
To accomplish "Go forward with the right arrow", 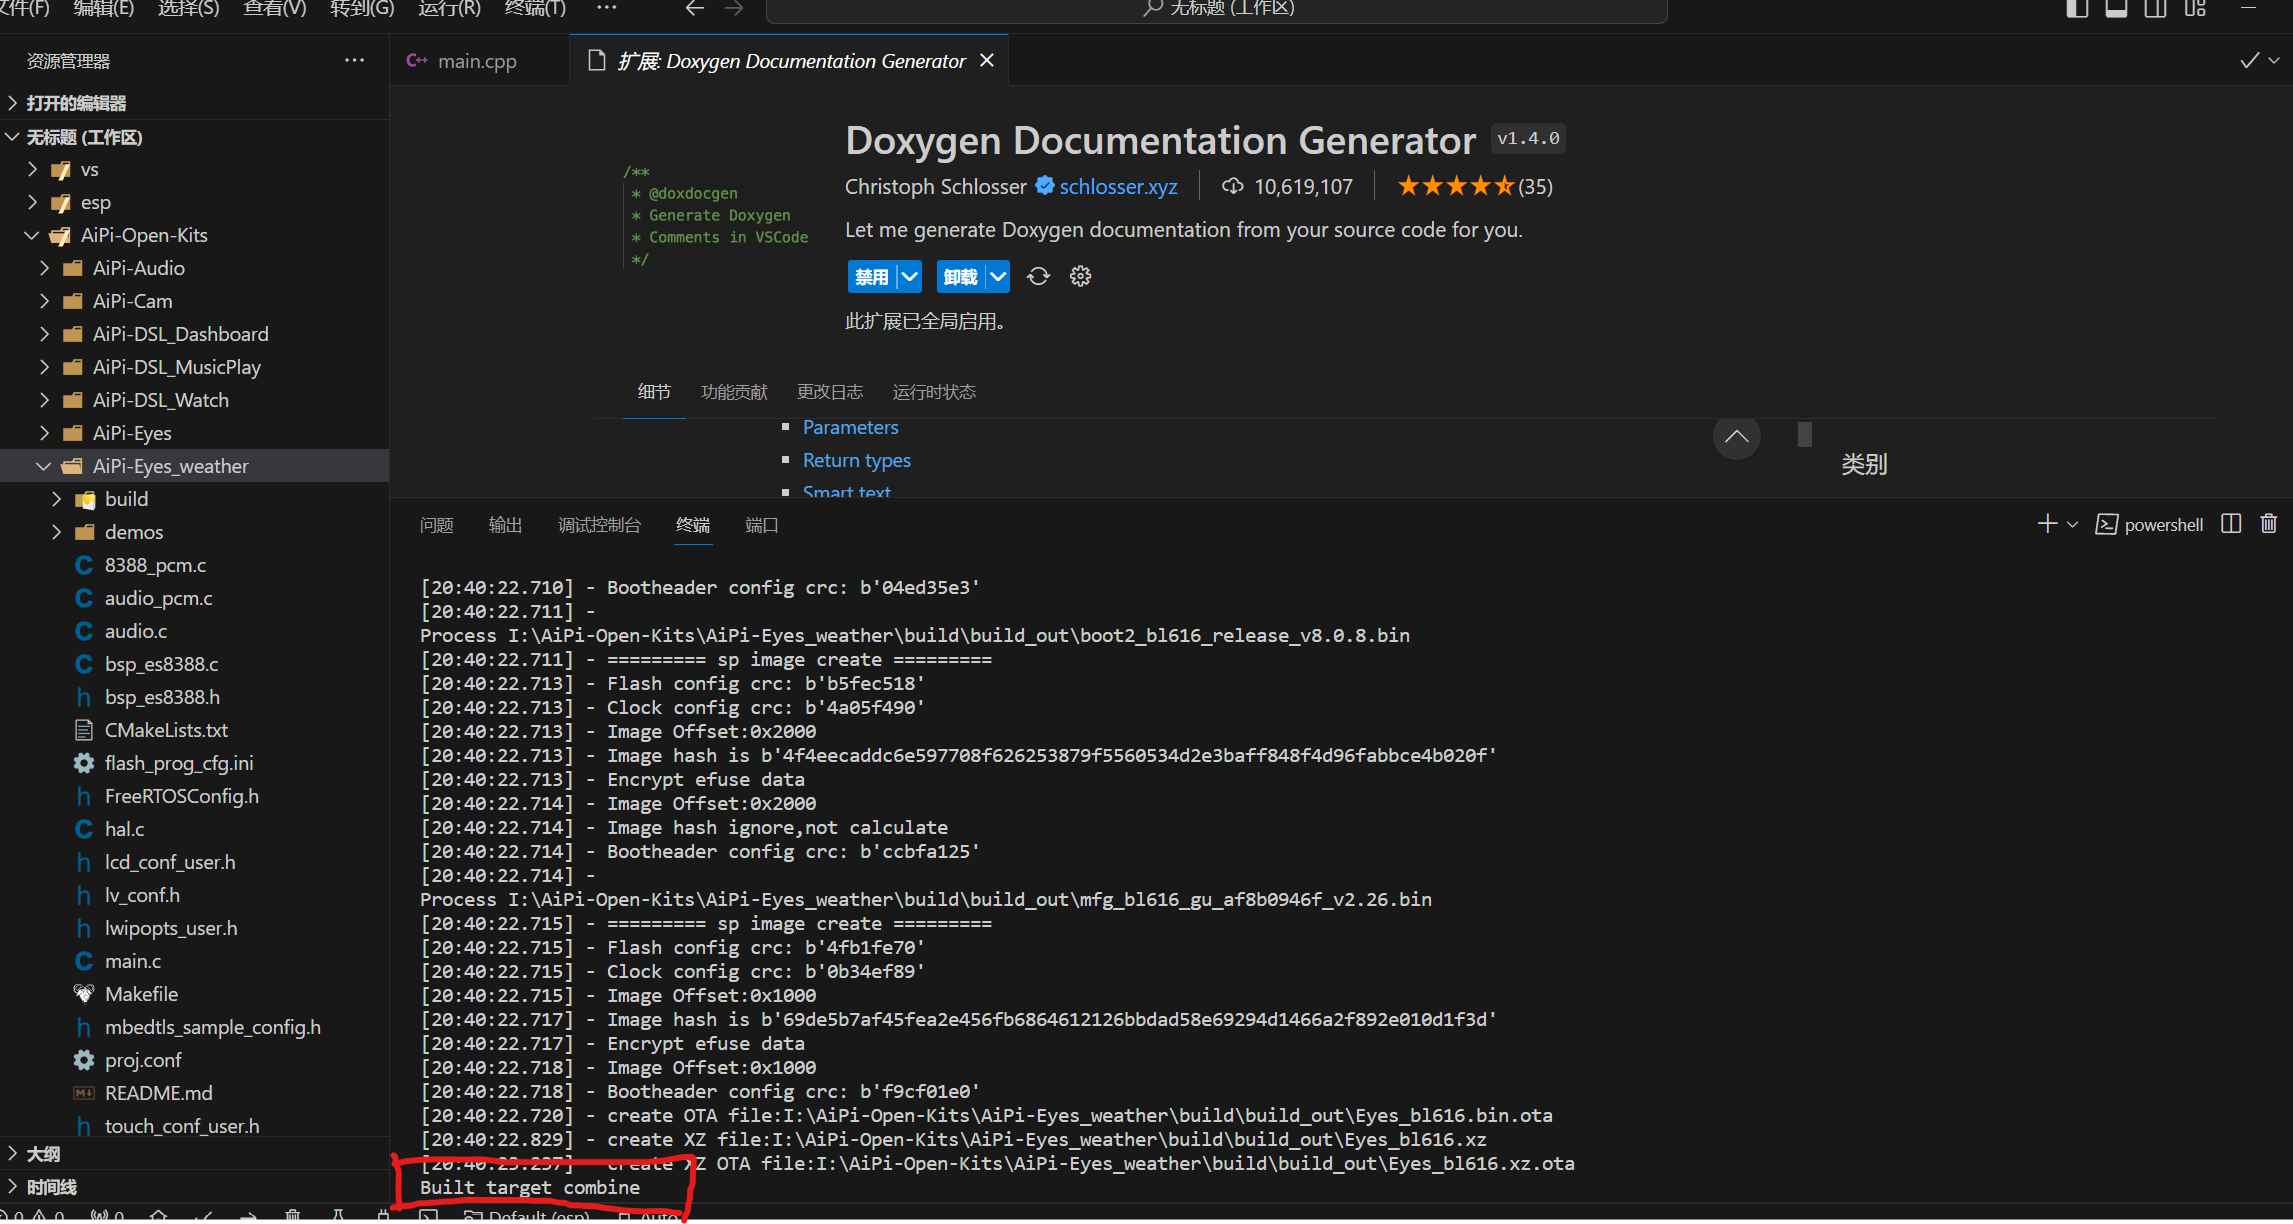I will click(734, 8).
